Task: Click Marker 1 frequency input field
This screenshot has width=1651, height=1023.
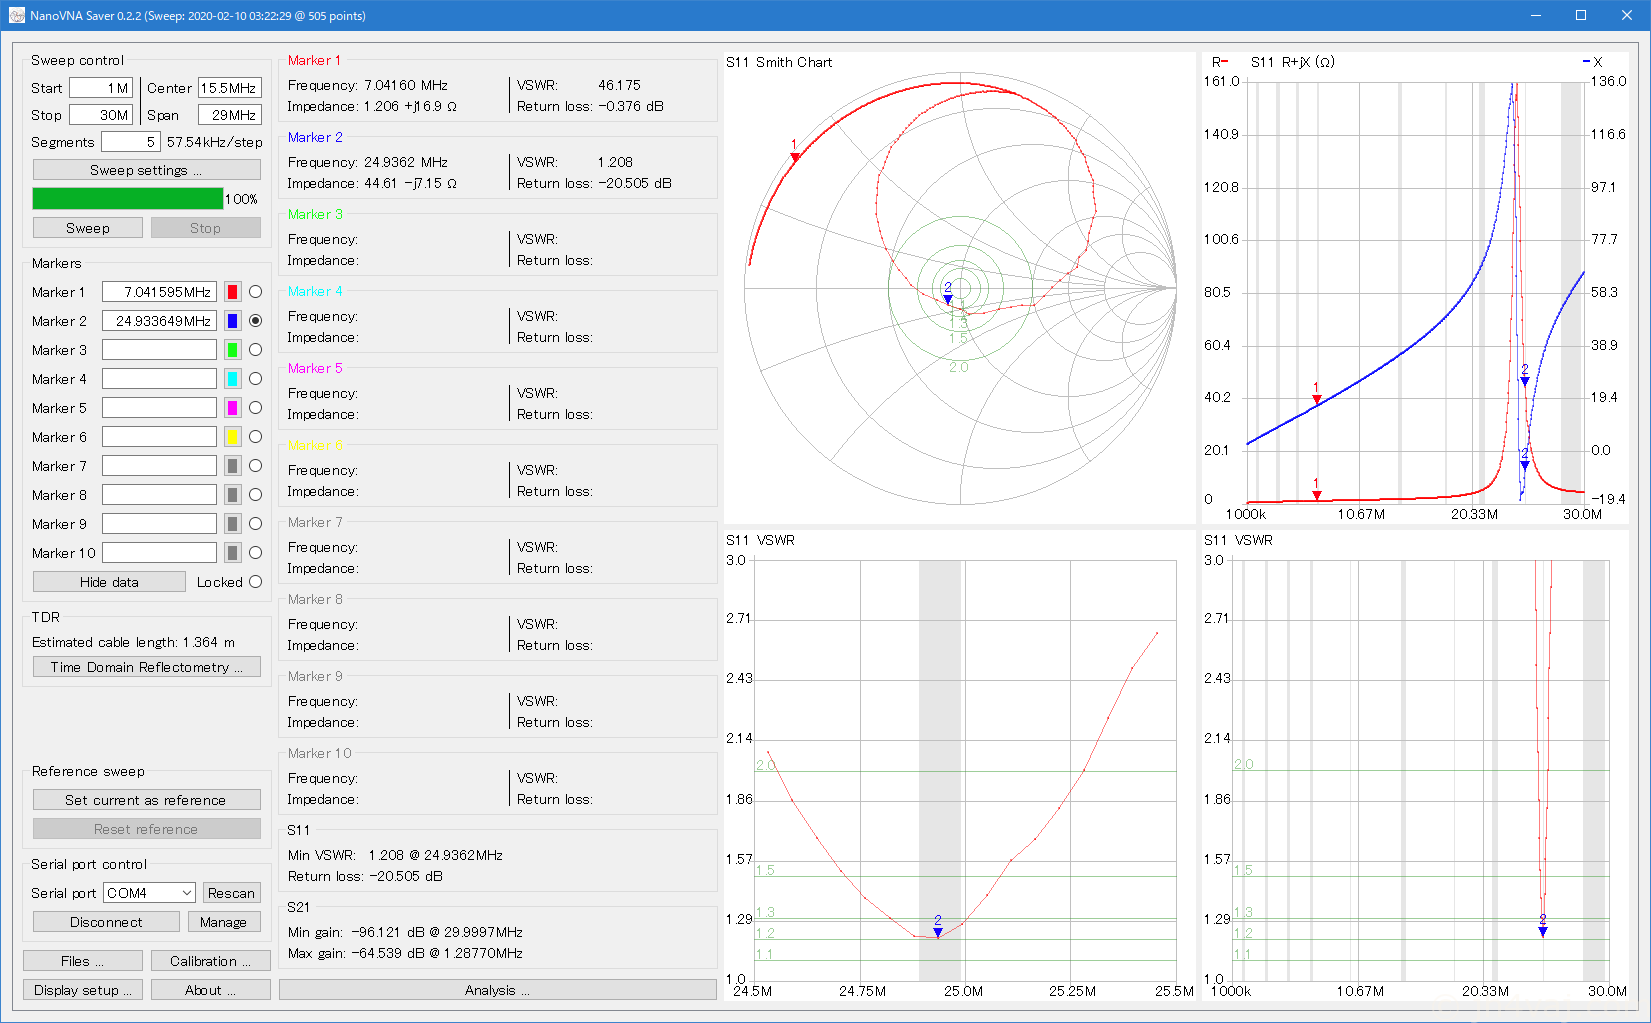Action: tap(159, 292)
